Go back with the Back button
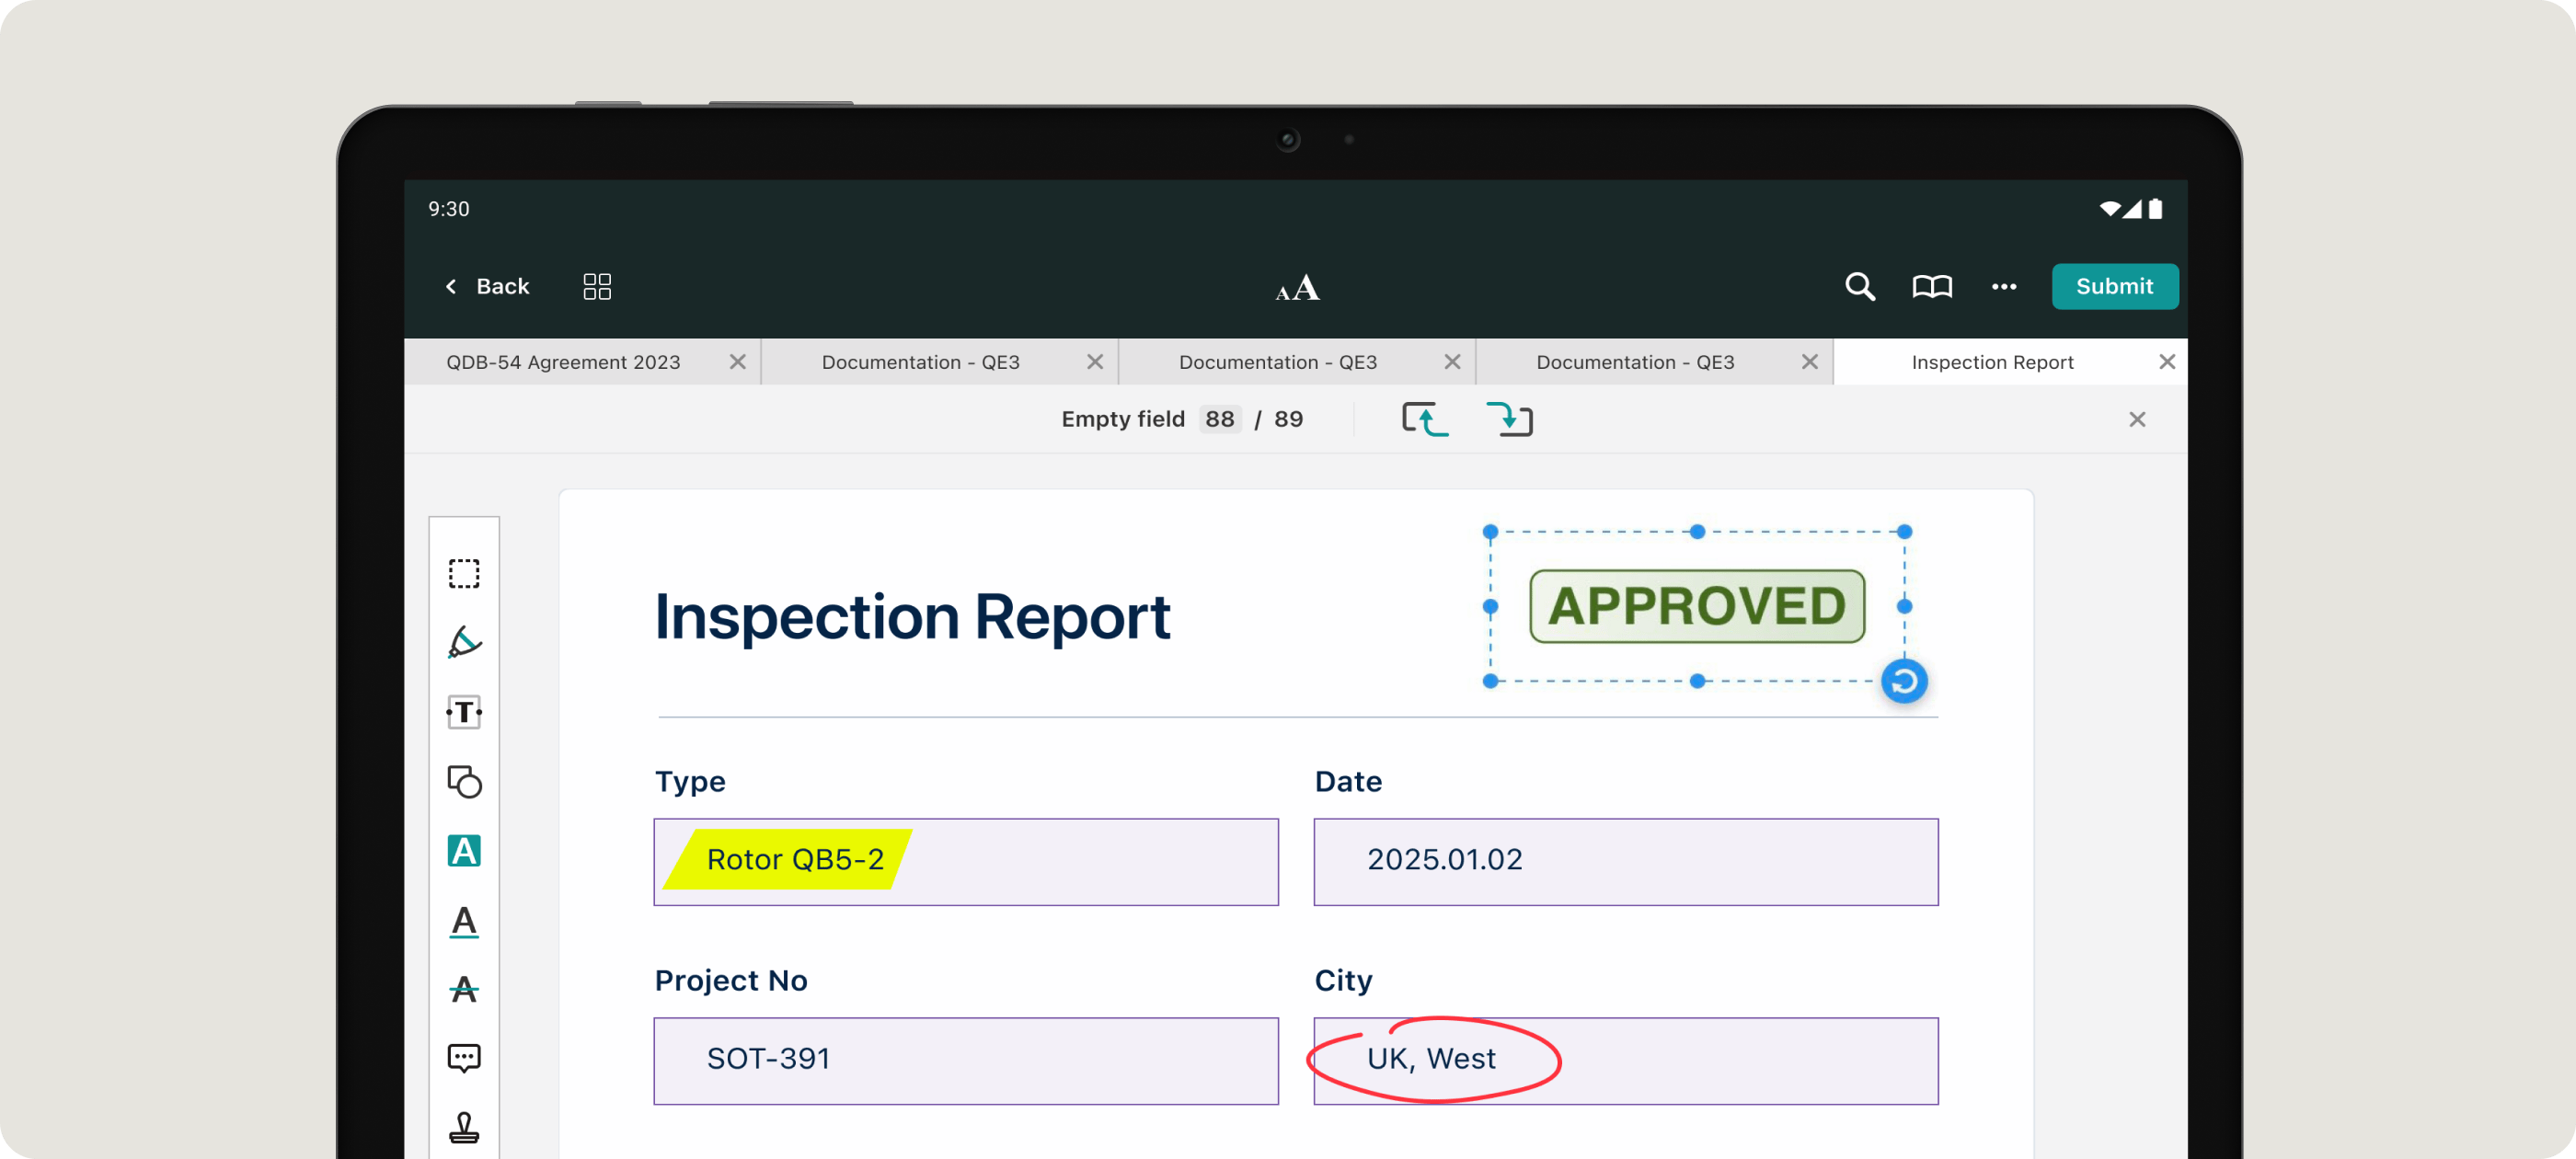The height and width of the screenshot is (1159, 2576). click(x=487, y=287)
